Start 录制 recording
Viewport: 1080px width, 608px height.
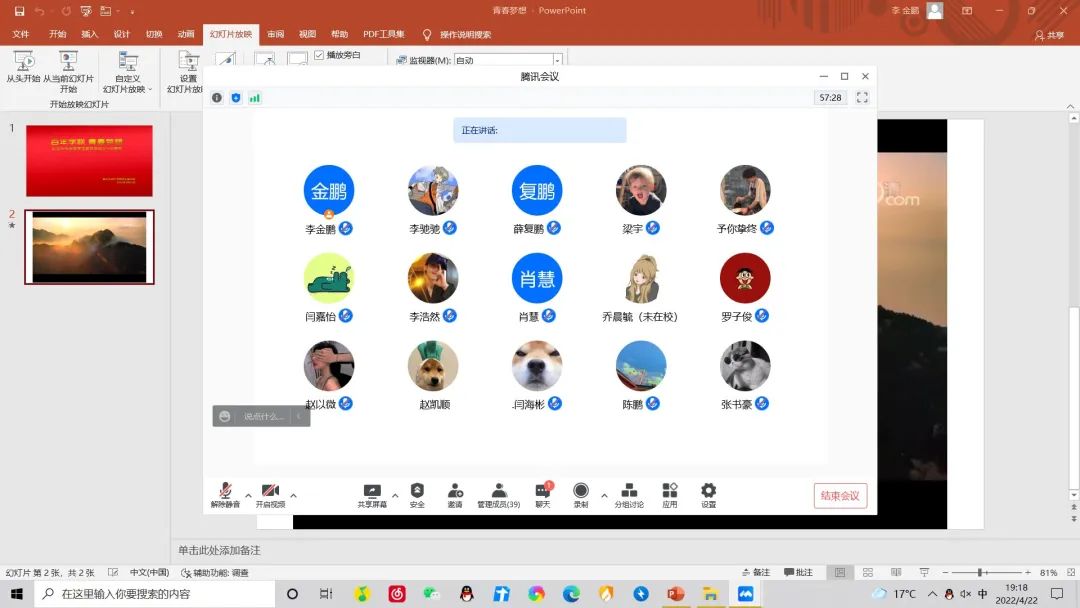click(x=581, y=494)
